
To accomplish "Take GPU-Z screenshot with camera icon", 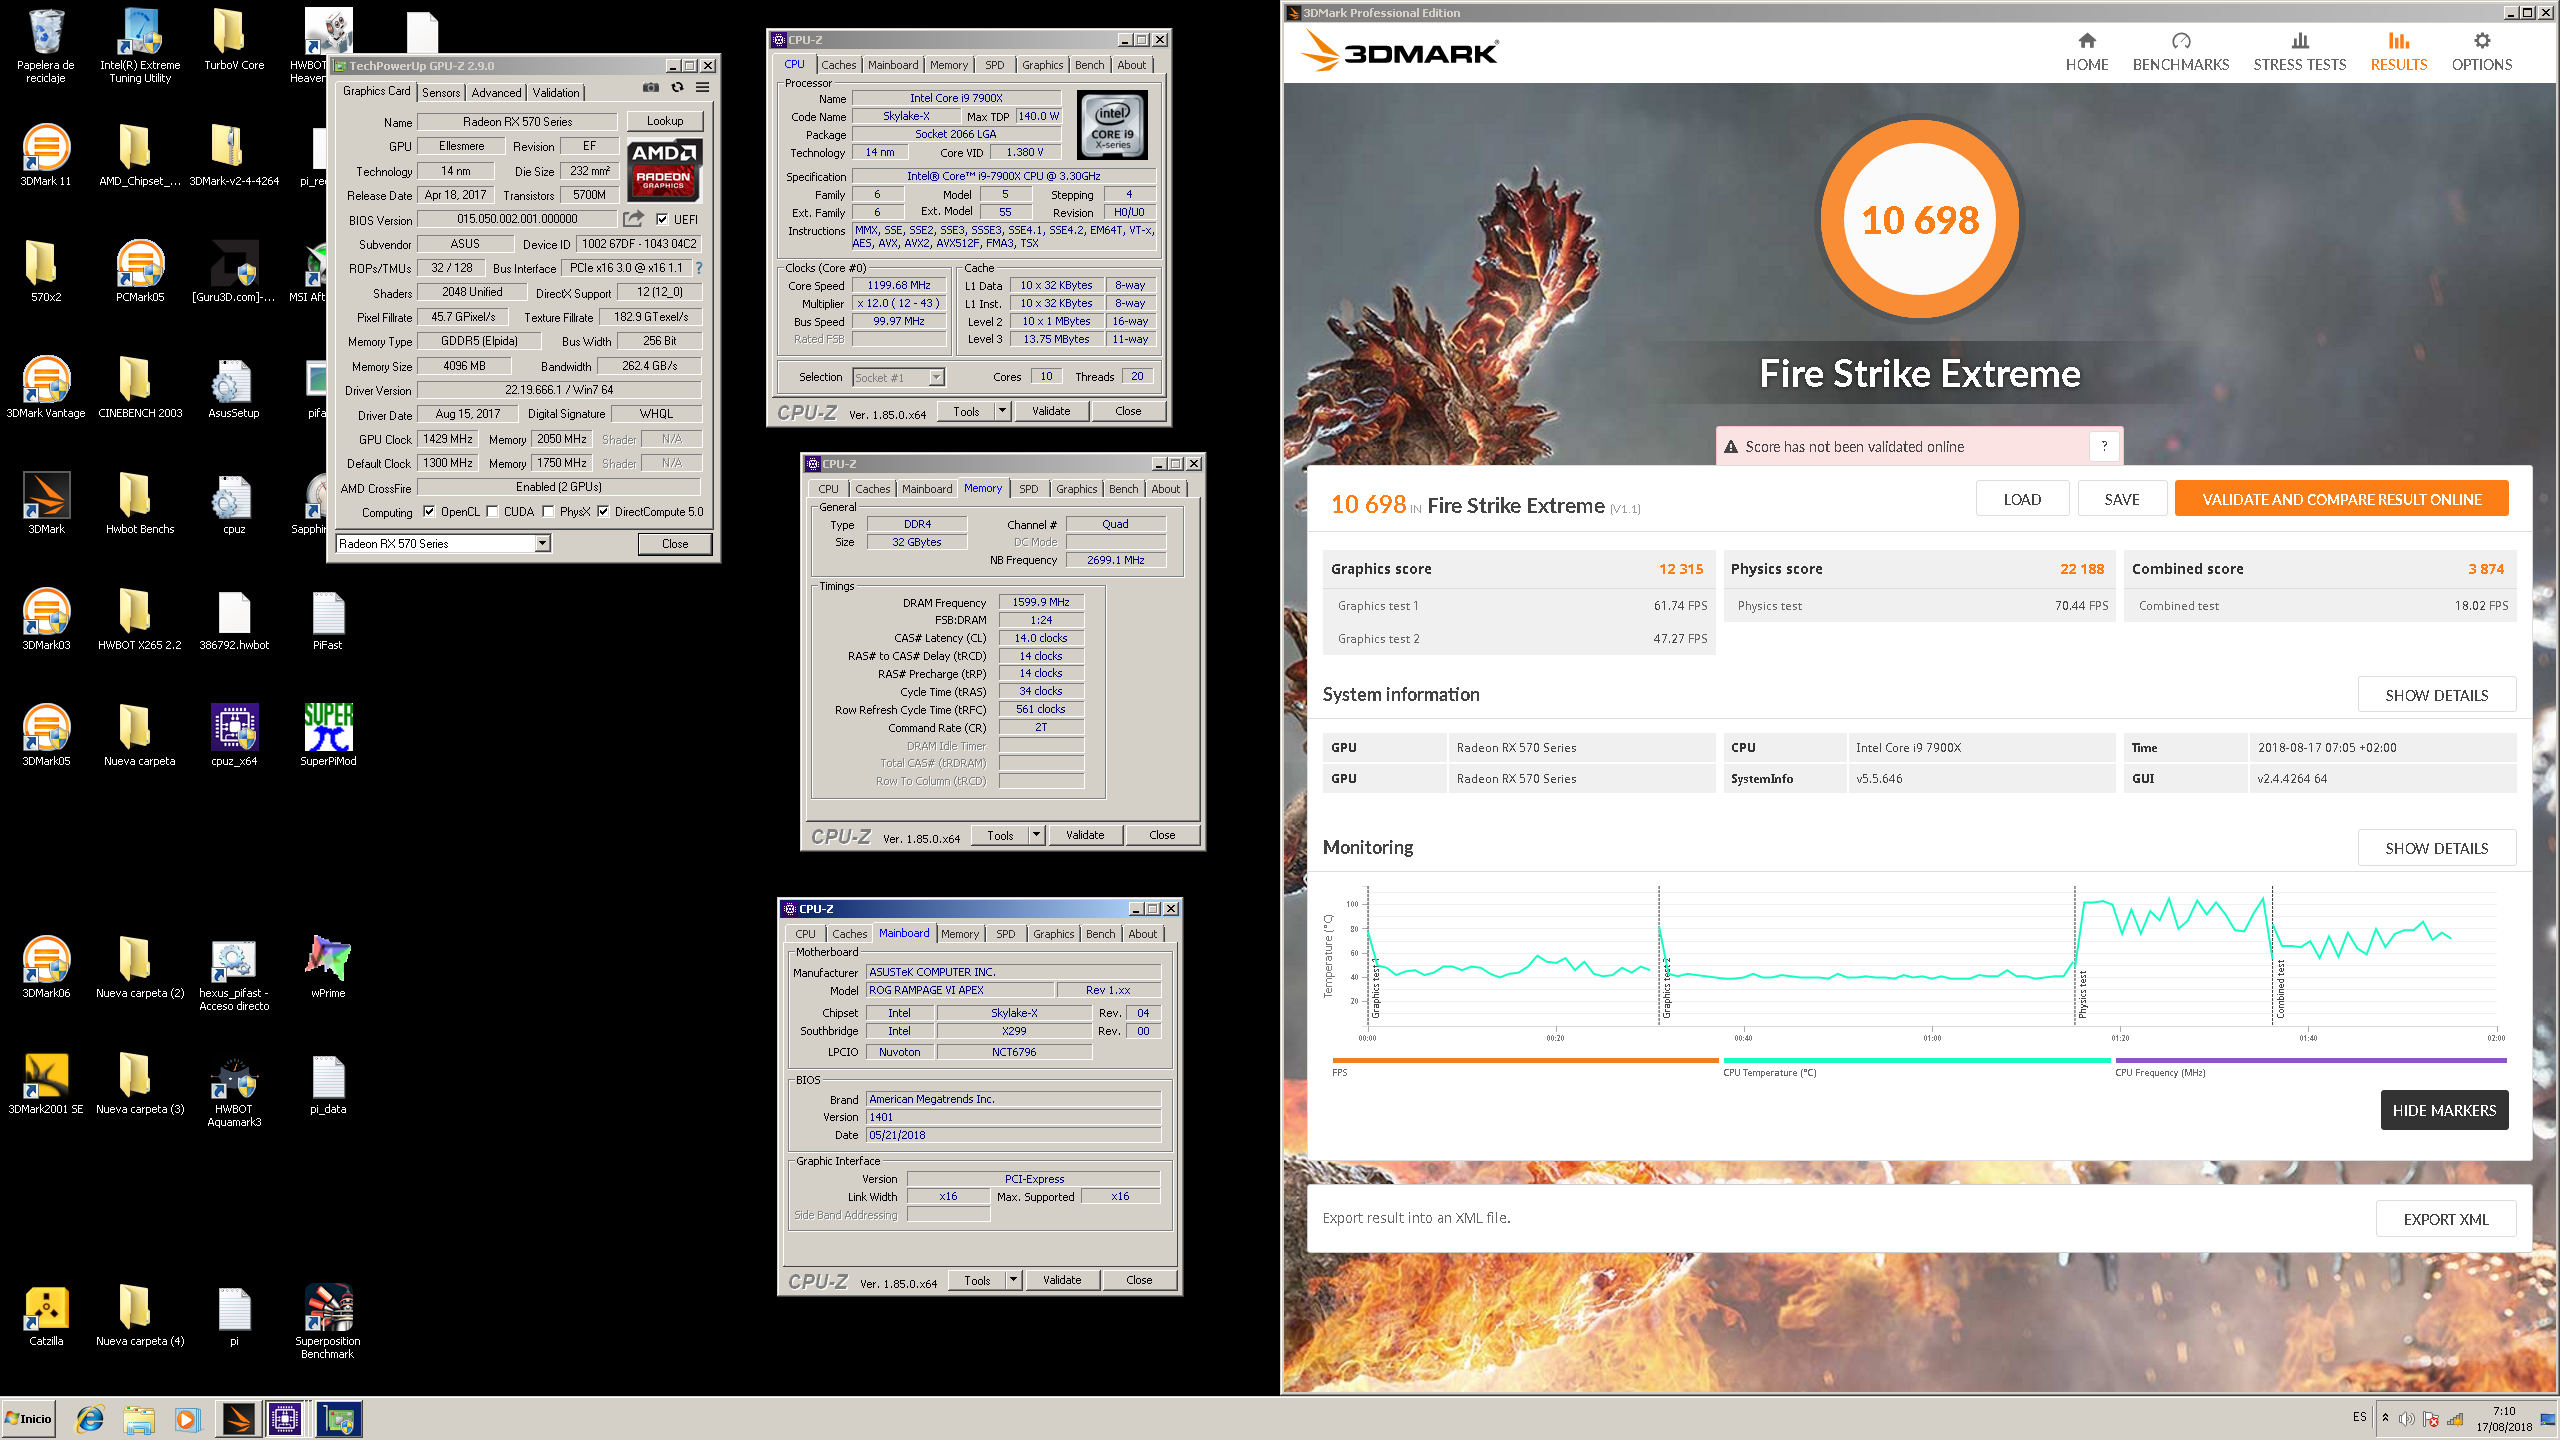I will pyautogui.click(x=651, y=88).
